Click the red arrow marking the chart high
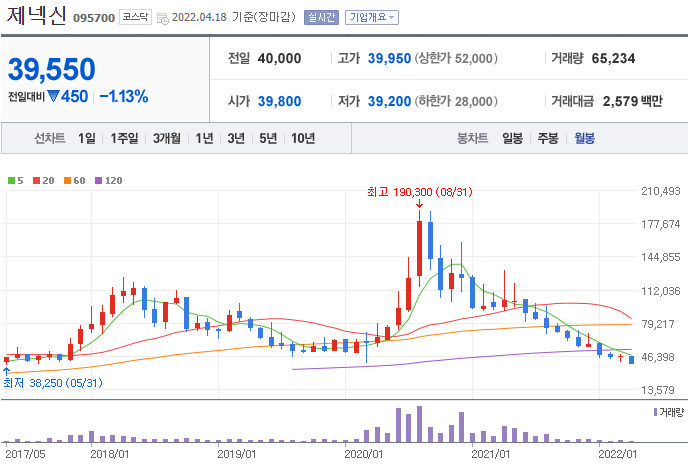The height and width of the screenshot is (464, 688). [x=419, y=204]
